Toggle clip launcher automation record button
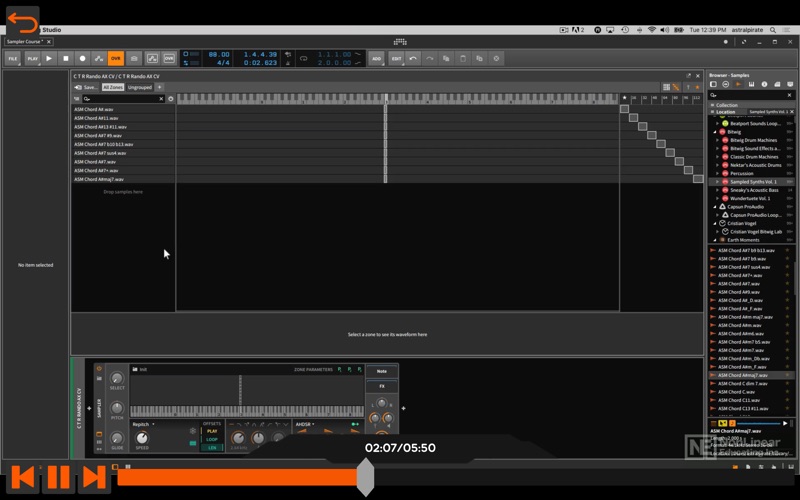This screenshot has width=800, height=500. click(x=152, y=59)
